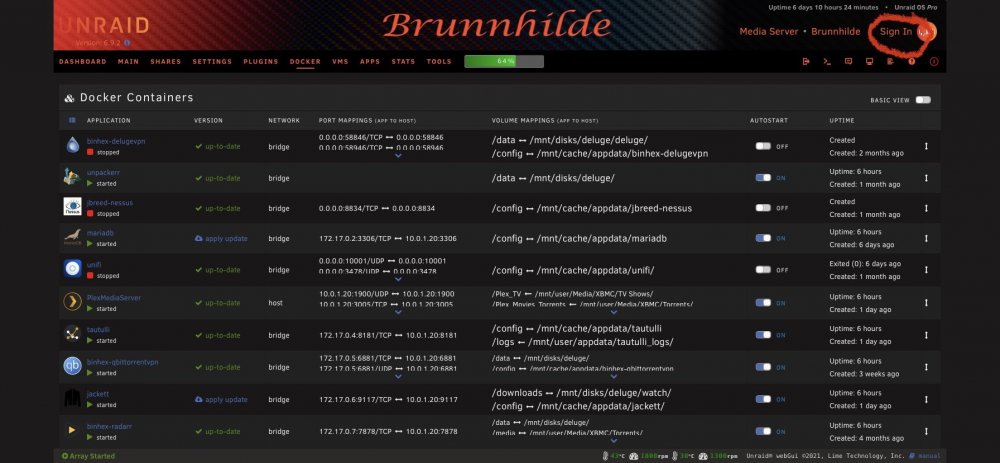Open the three-dot menu for unifi row
This screenshot has width=1000, height=463.
point(926,270)
